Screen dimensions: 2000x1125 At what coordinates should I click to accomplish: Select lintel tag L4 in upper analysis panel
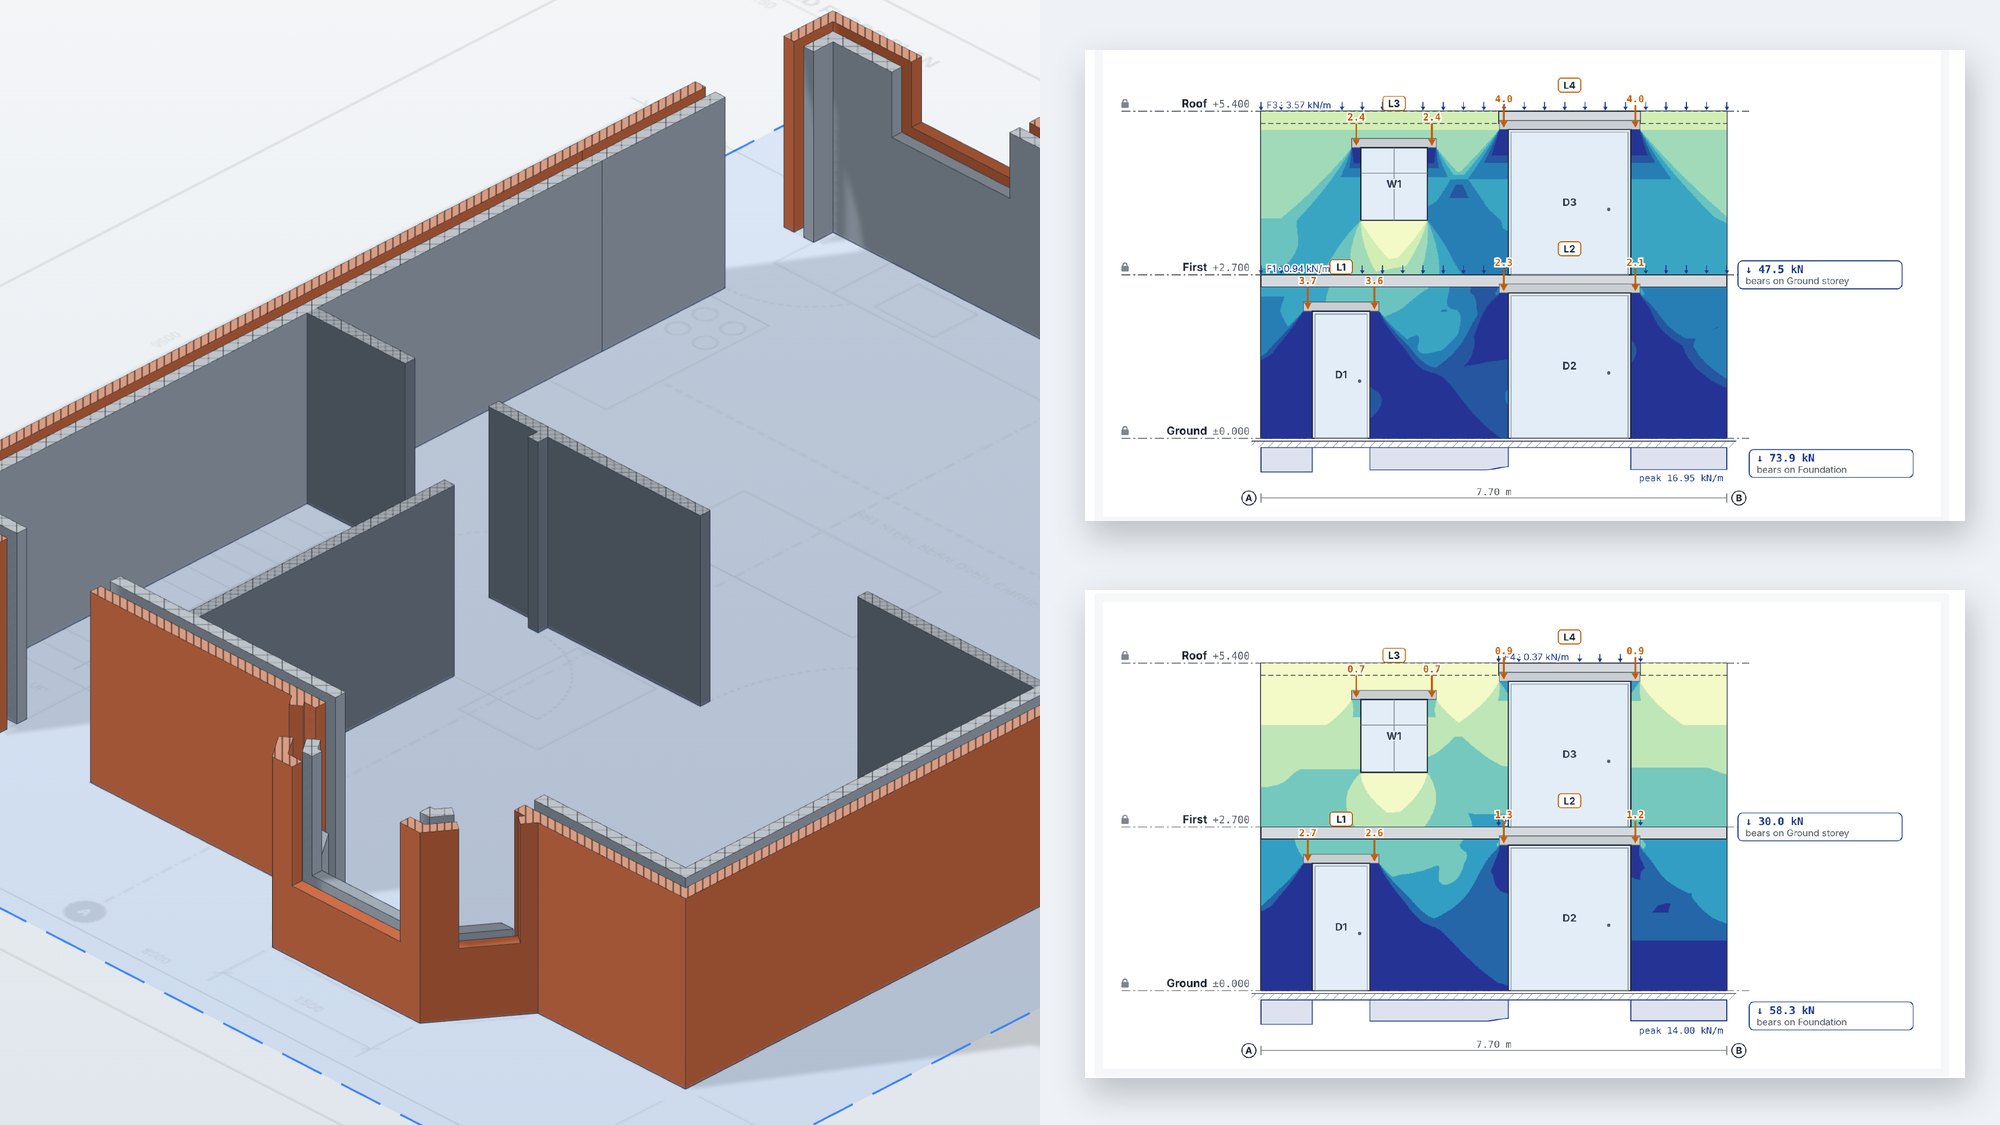pyautogui.click(x=1569, y=85)
